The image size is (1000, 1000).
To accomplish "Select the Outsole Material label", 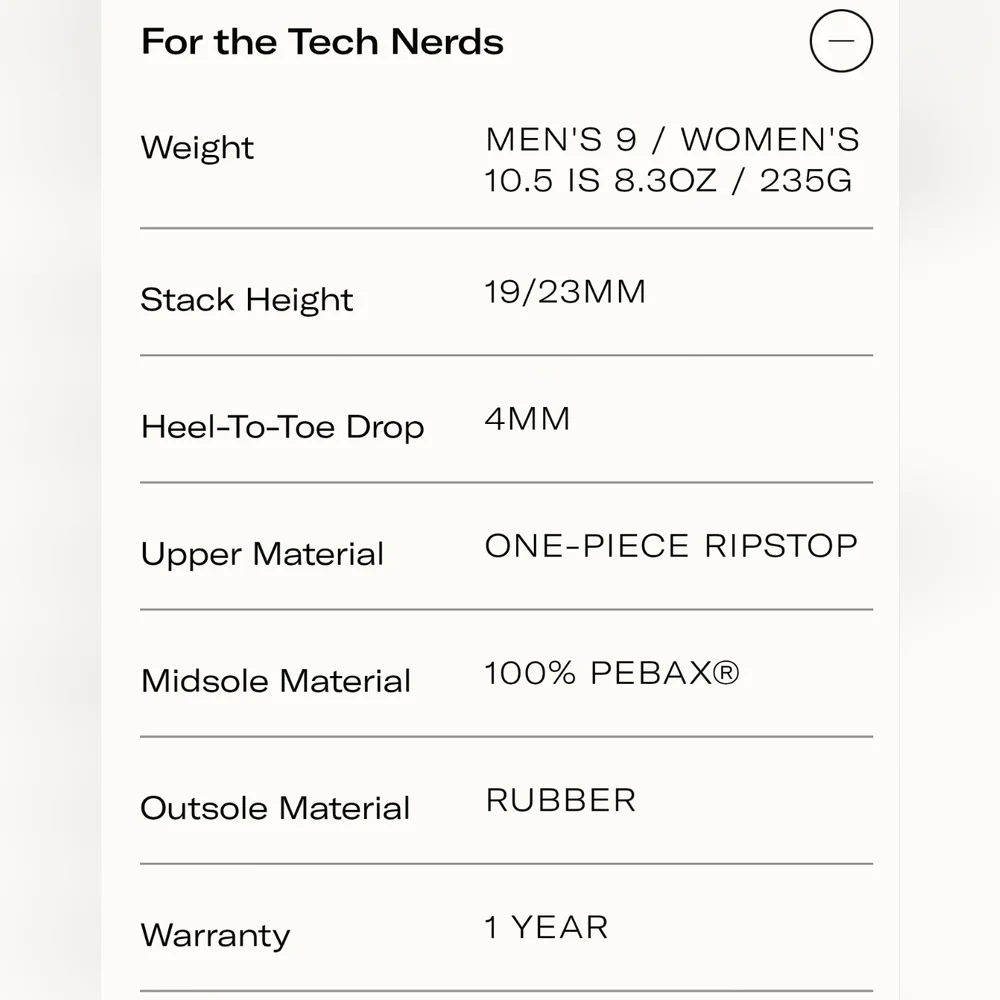I will [275, 808].
